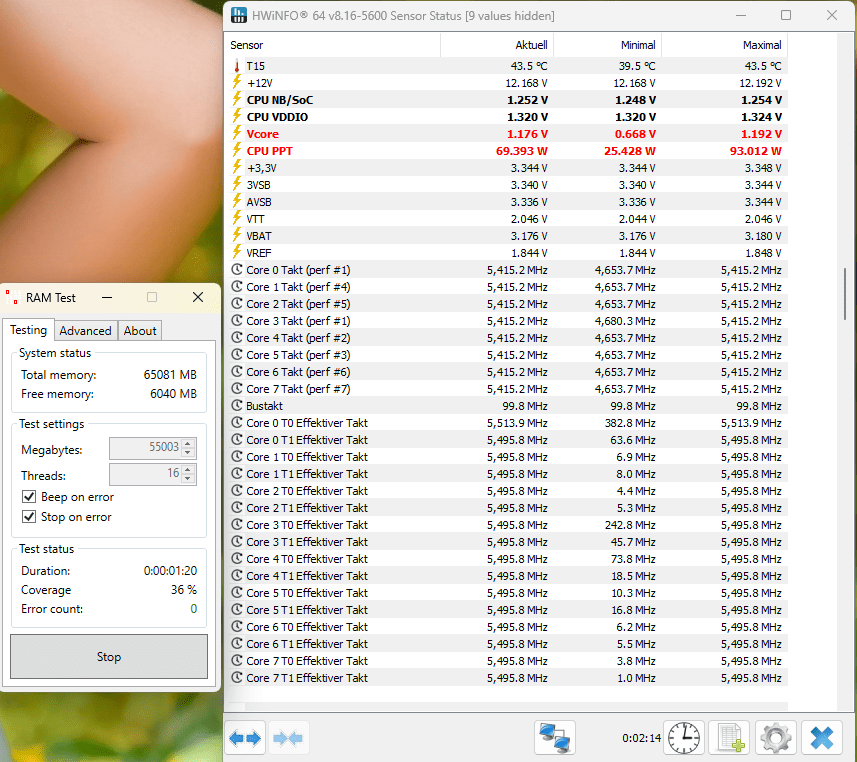This screenshot has height=762, width=857.
Task: Select the Bustakt row label
Action: coord(265,406)
